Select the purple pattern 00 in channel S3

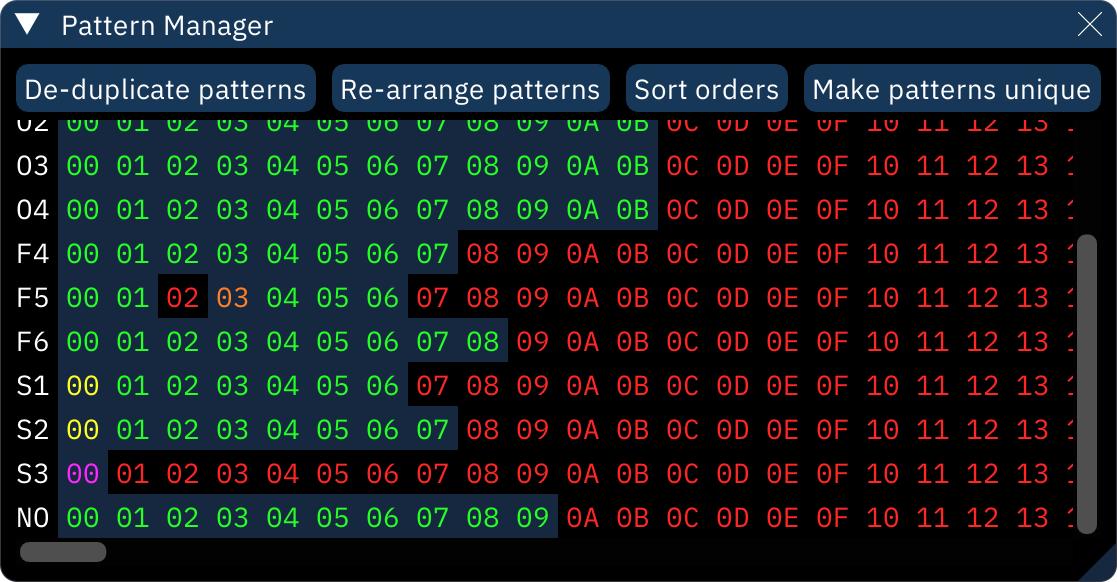coord(84,473)
